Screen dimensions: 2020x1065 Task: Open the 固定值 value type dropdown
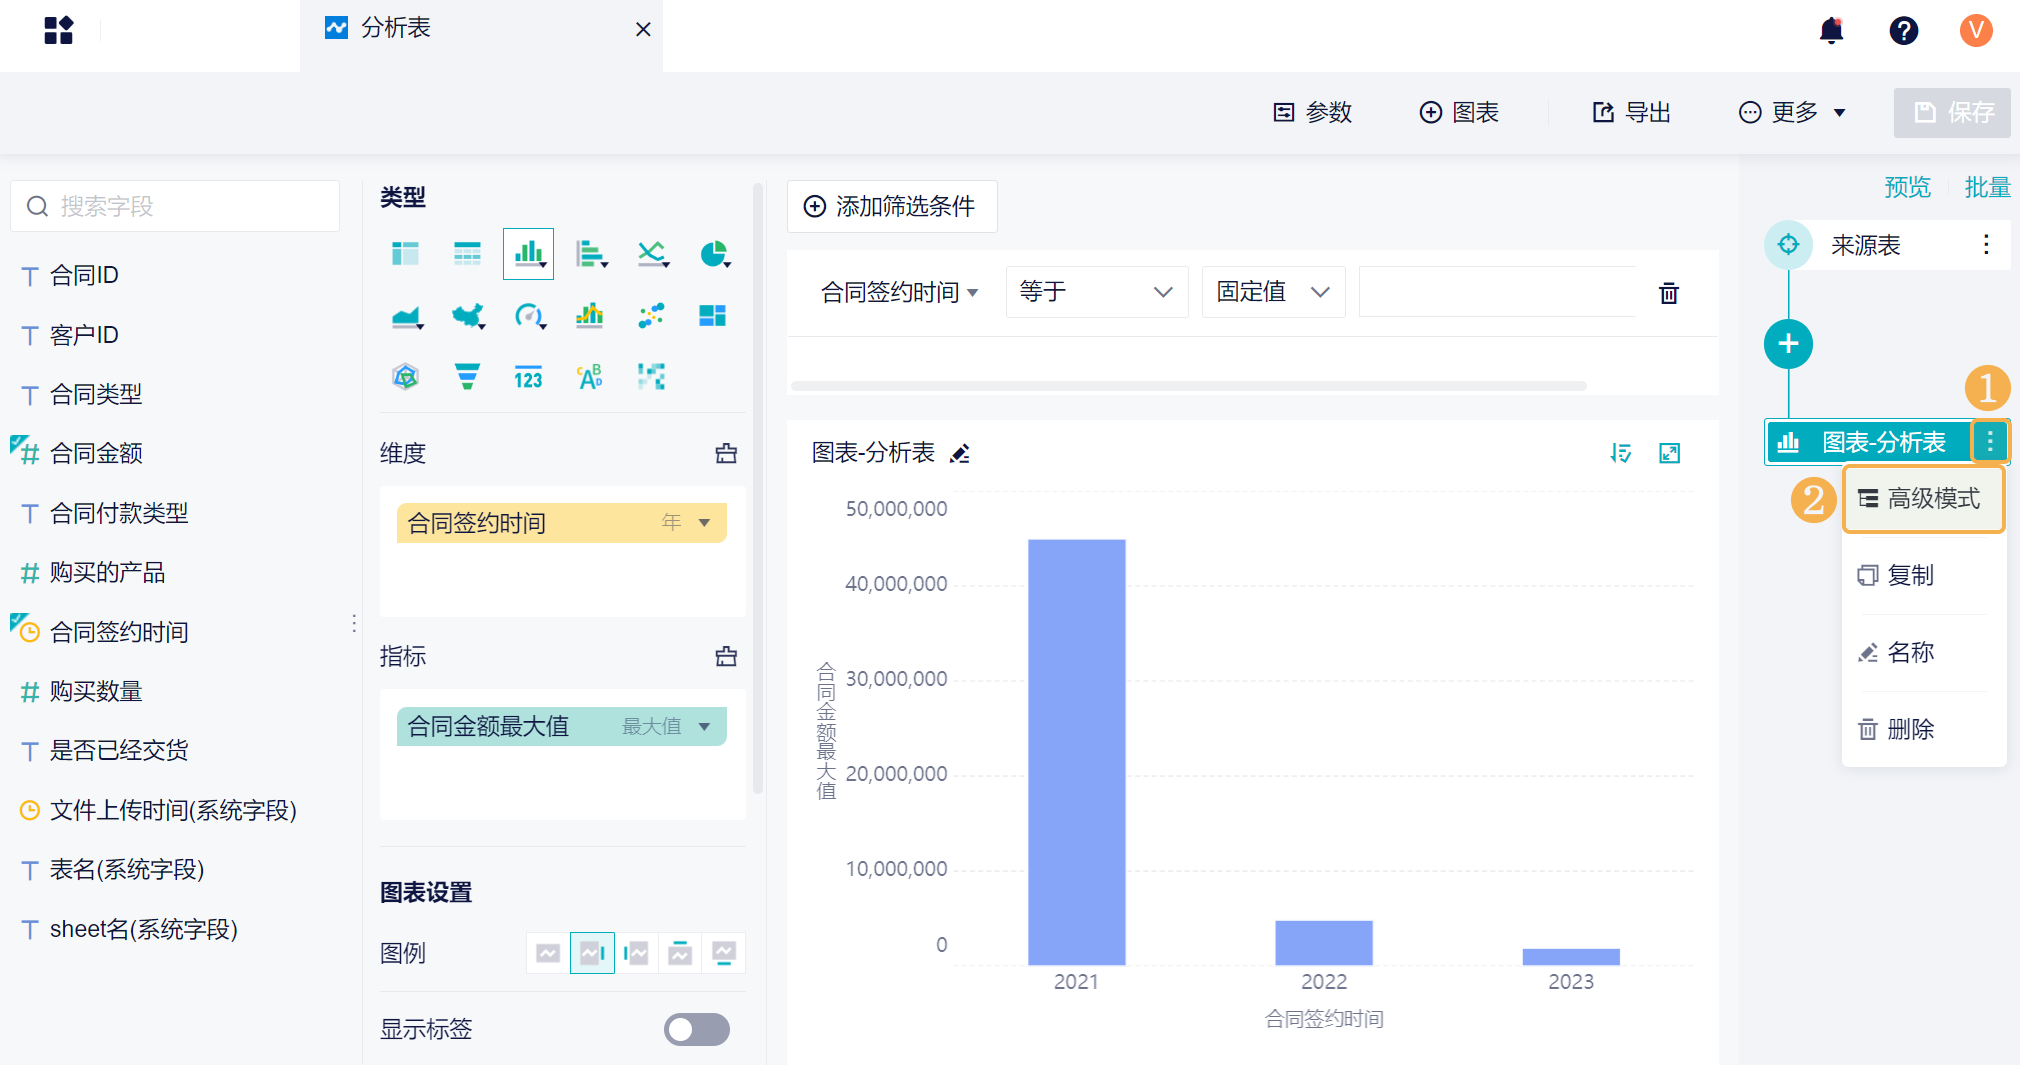[x=1273, y=292]
